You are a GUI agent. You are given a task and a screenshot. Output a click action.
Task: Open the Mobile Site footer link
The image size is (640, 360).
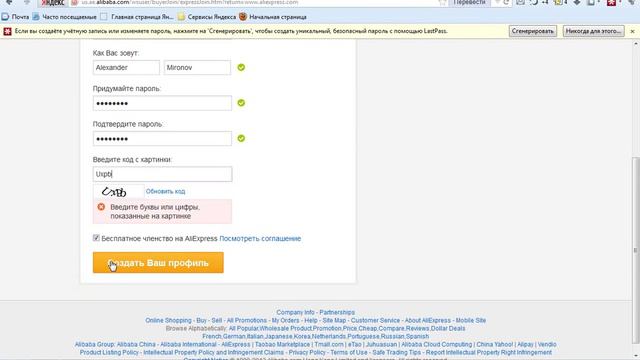coord(471,321)
